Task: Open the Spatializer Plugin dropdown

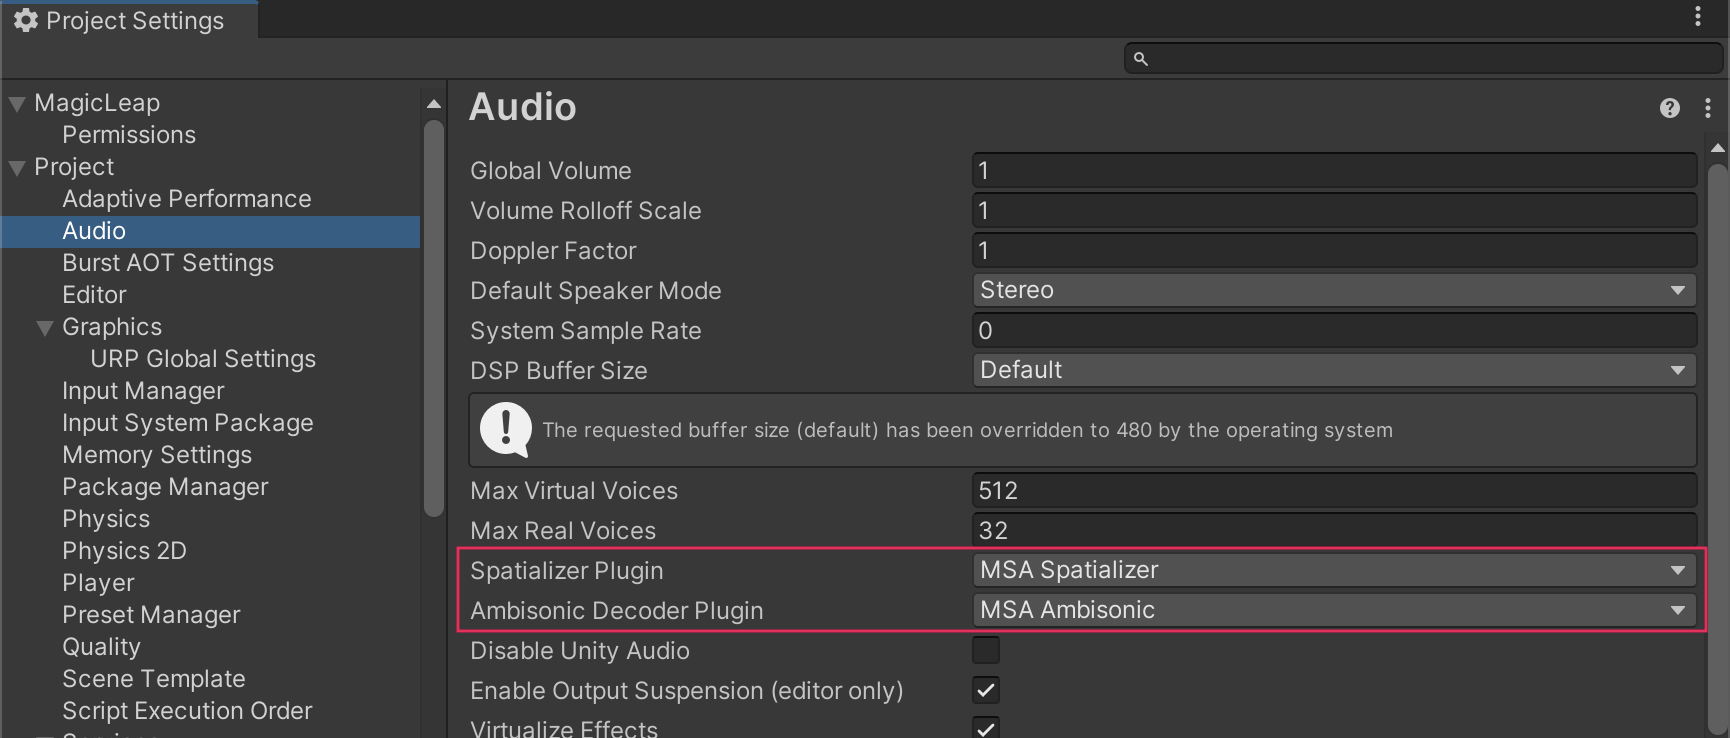Action: coord(1334,570)
